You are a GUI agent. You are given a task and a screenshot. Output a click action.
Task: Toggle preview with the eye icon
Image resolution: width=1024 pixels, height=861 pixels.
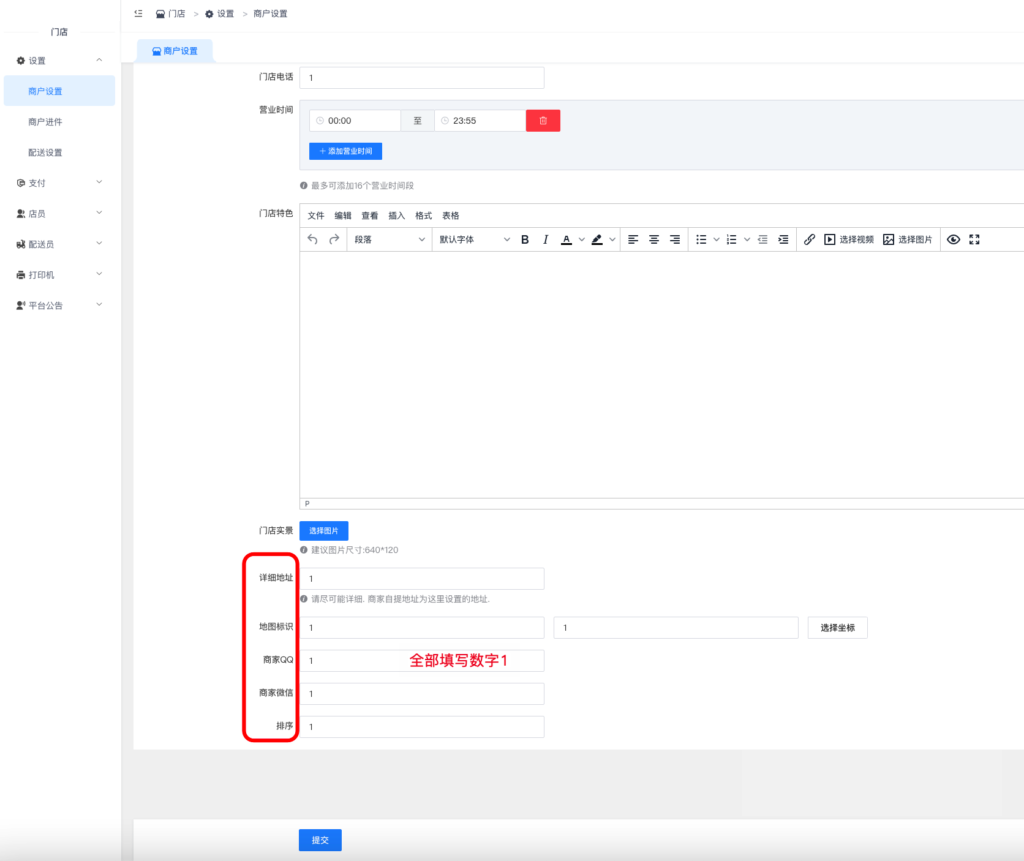pyautogui.click(x=953, y=240)
